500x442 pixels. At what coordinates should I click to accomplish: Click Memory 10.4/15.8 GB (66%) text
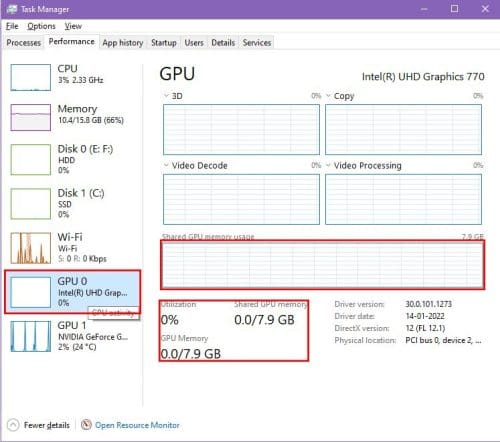coord(91,120)
